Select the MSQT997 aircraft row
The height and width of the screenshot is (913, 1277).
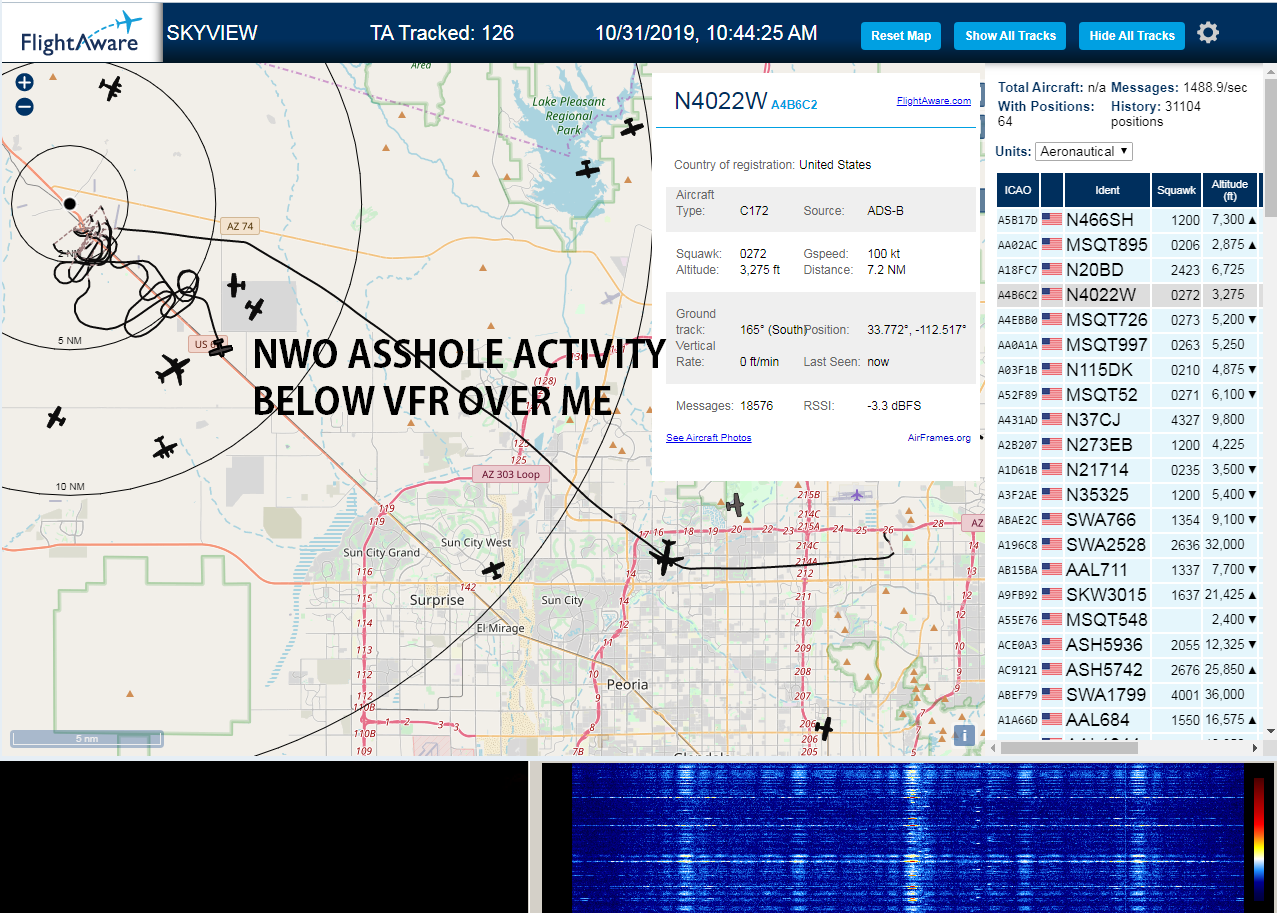pos(1128,344)
